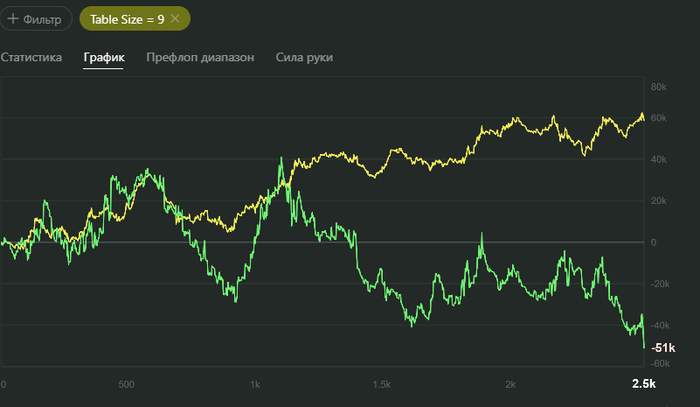This screenshot has width=700, height=407.
Task: Click the -20k y-axis label
Action: pyautogui.click(x=659, y=284)
